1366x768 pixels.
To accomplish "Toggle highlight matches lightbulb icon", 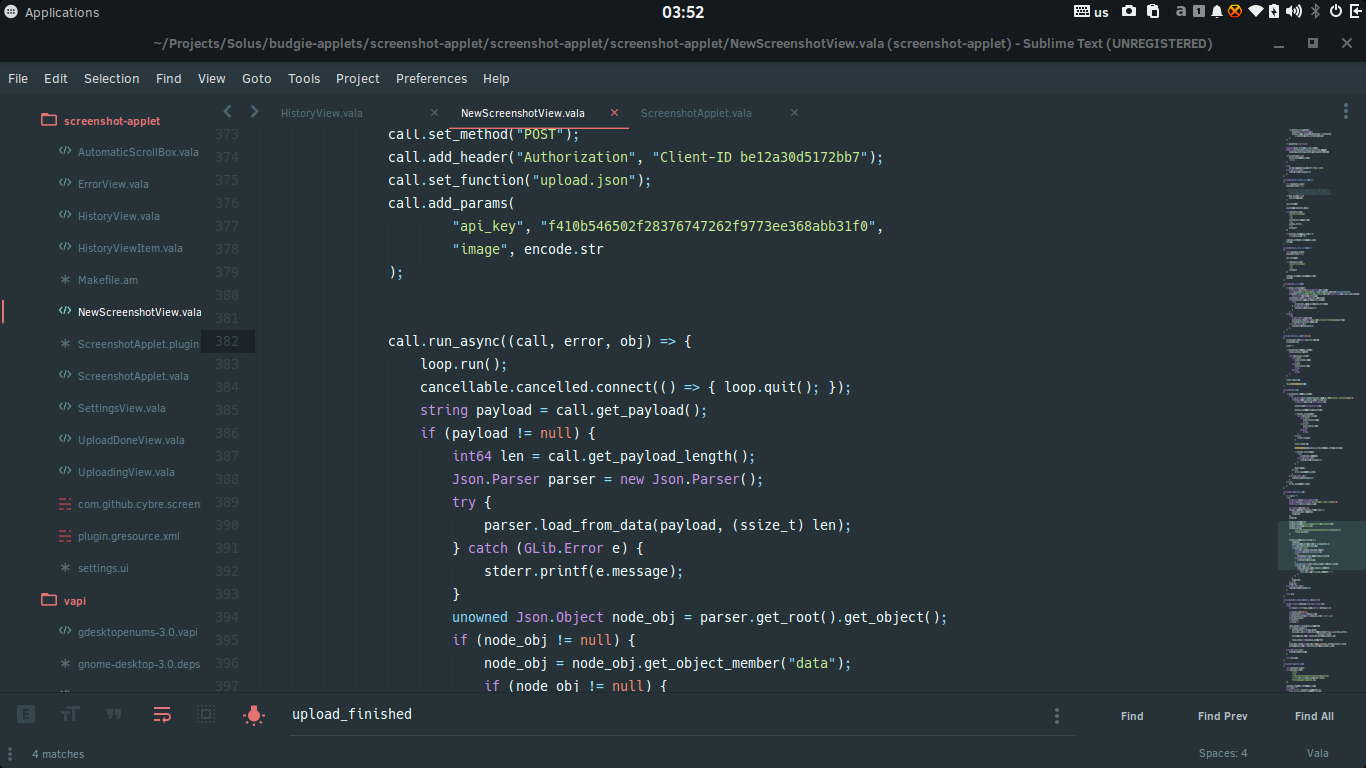I will (254, 714).
